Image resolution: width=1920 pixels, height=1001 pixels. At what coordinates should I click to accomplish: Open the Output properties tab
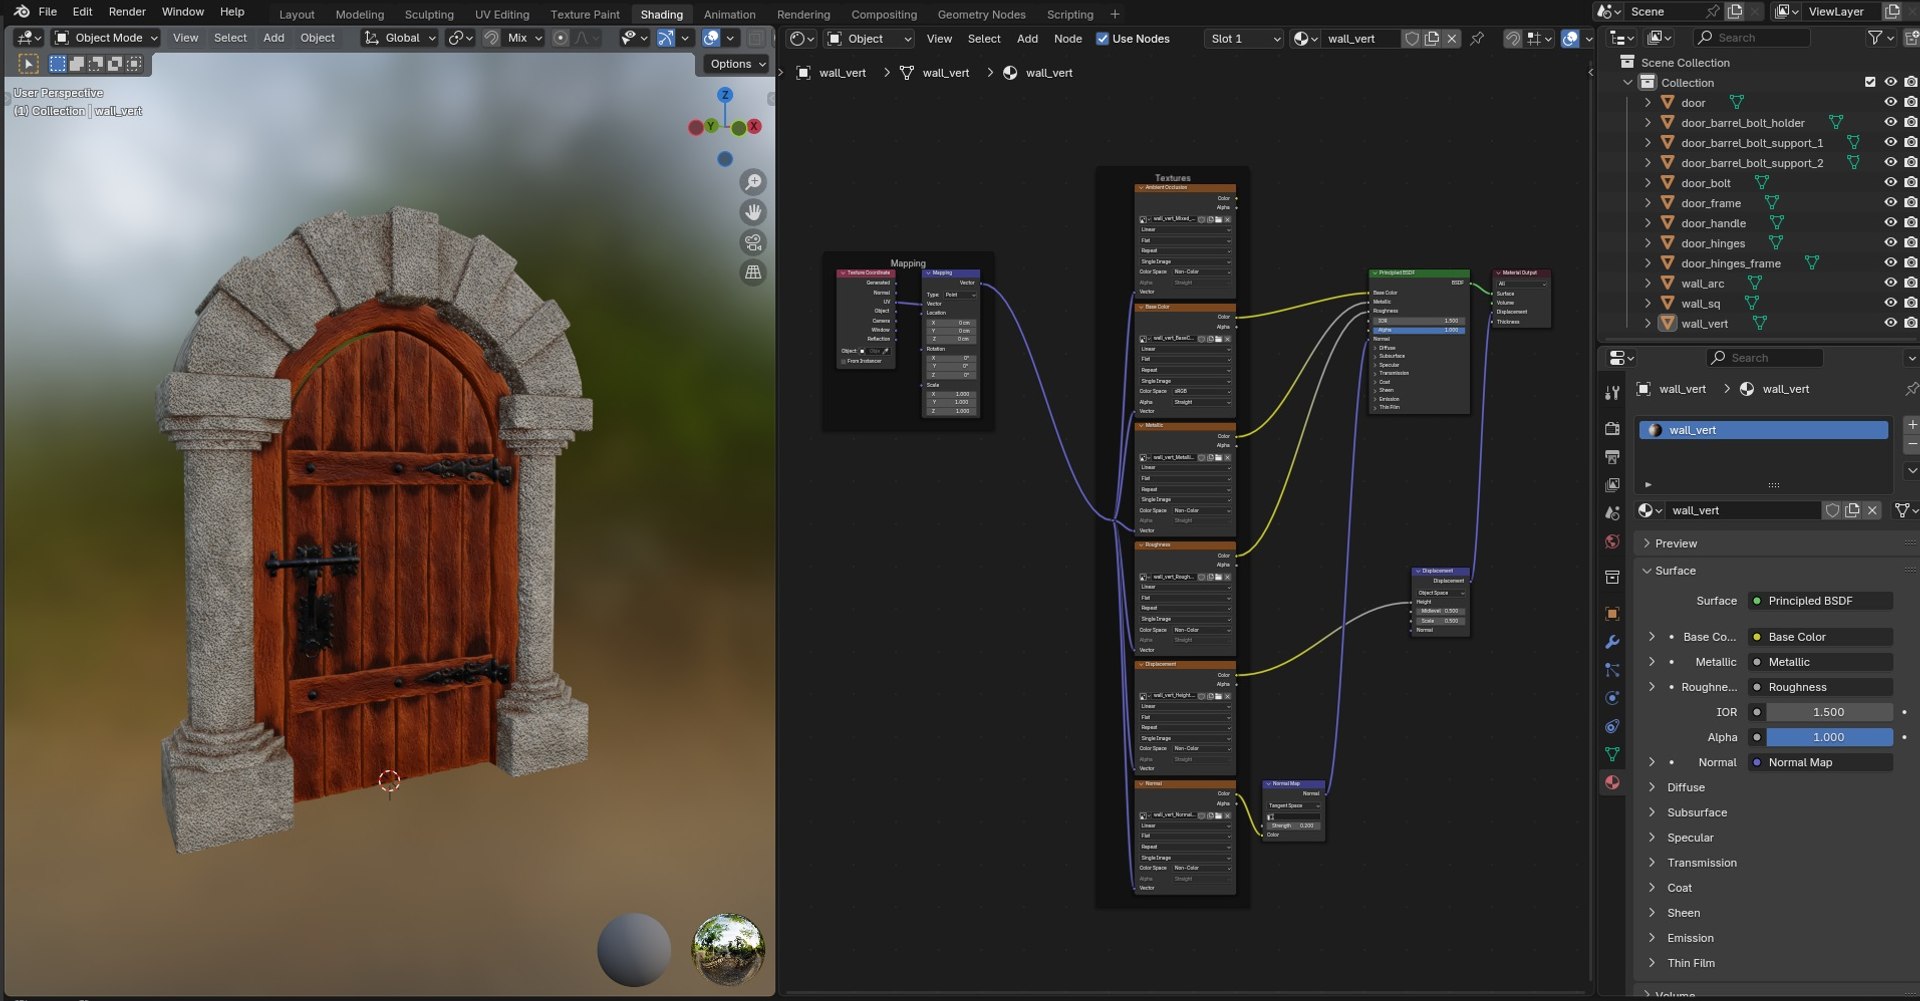point(1612,457)
